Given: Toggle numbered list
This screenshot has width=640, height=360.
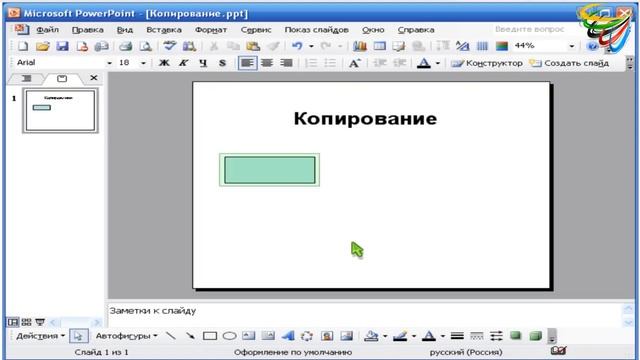Looking at the screenshot, I should coord(311,63).
